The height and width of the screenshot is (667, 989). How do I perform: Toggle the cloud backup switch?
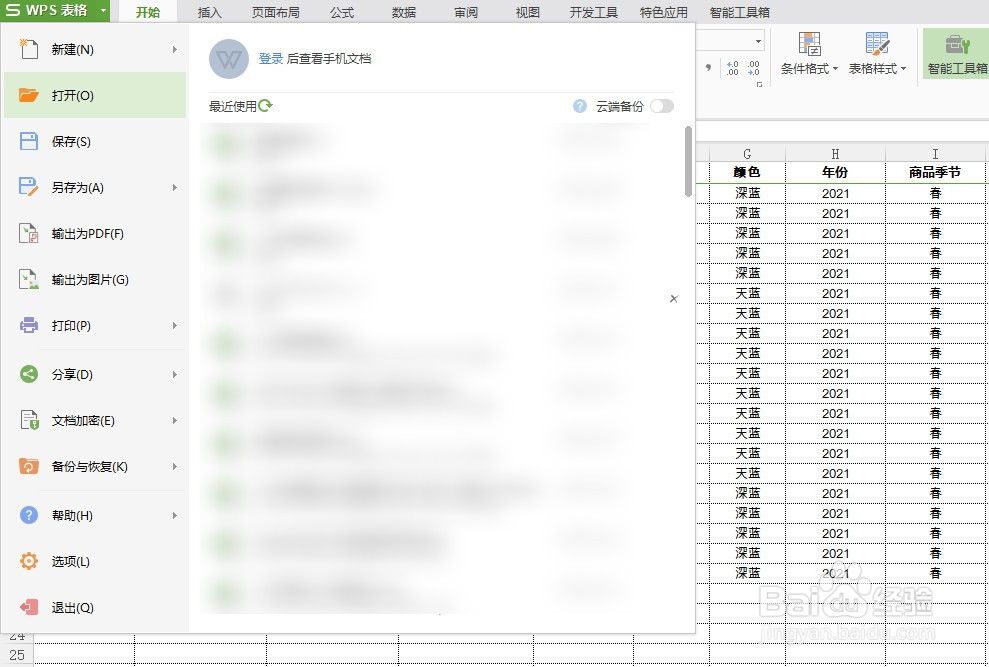tap(662, 106)
